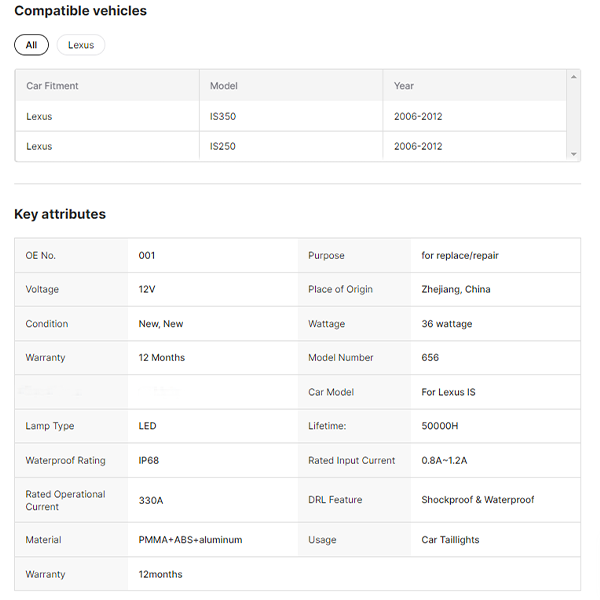600x600 pixels.
Task: Click the Lexus fitment in IS350 row
Action: (39, 116)
